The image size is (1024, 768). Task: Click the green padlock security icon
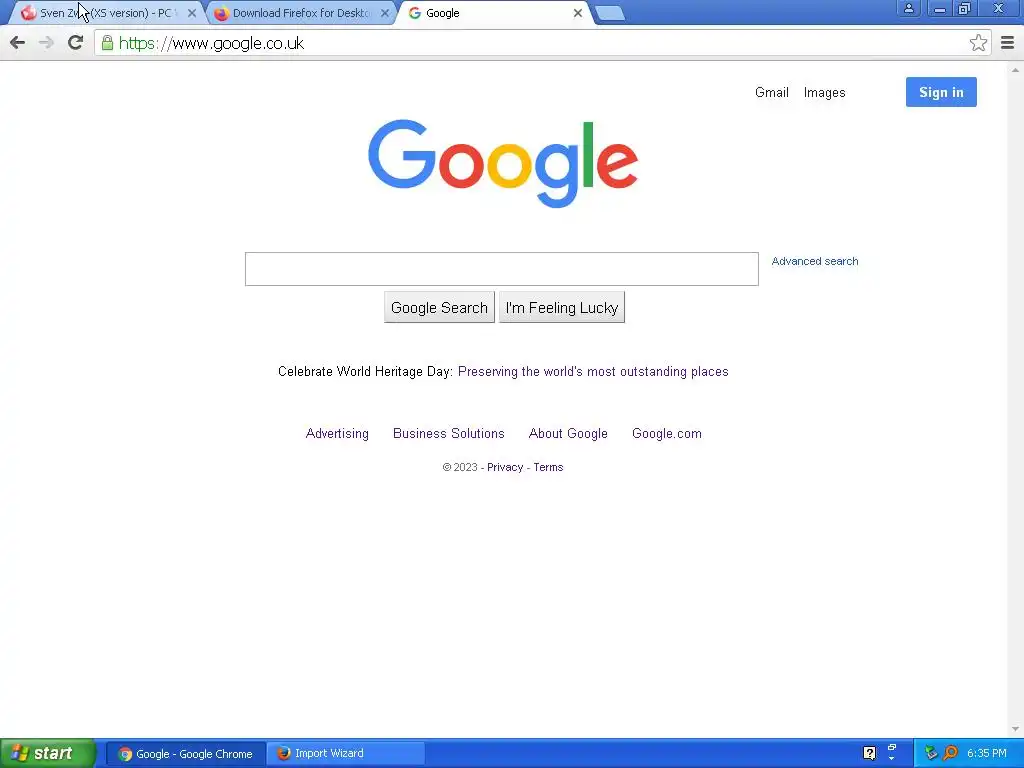click(x=107, y=43)
